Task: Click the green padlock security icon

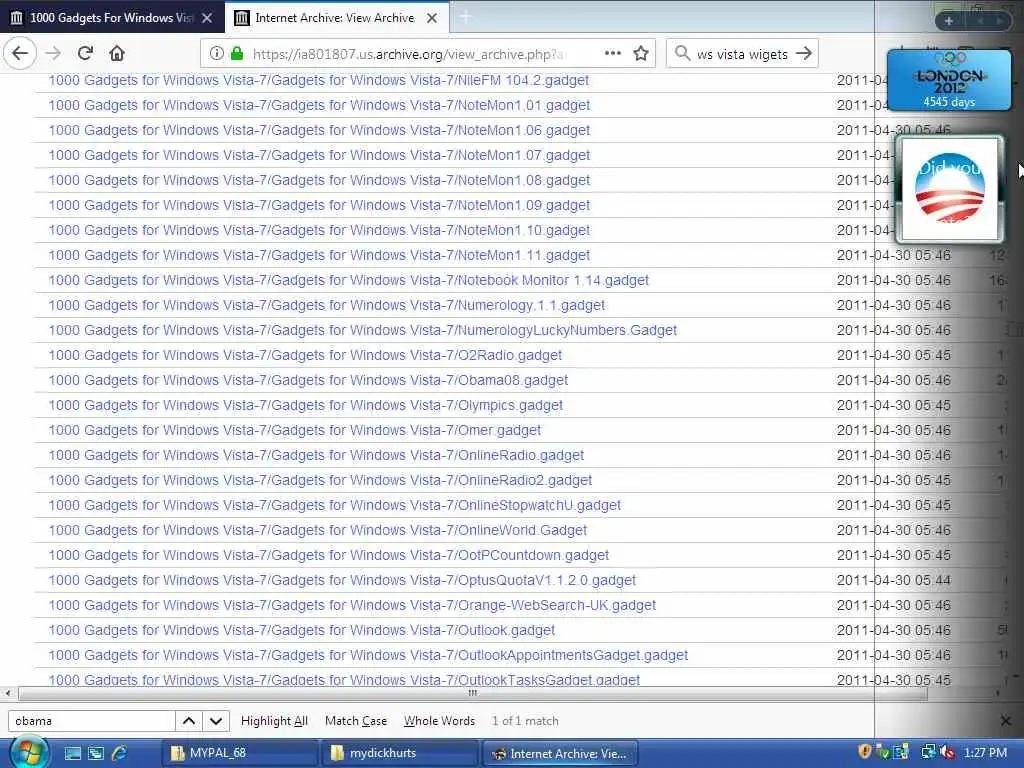Action: [237, 54]
